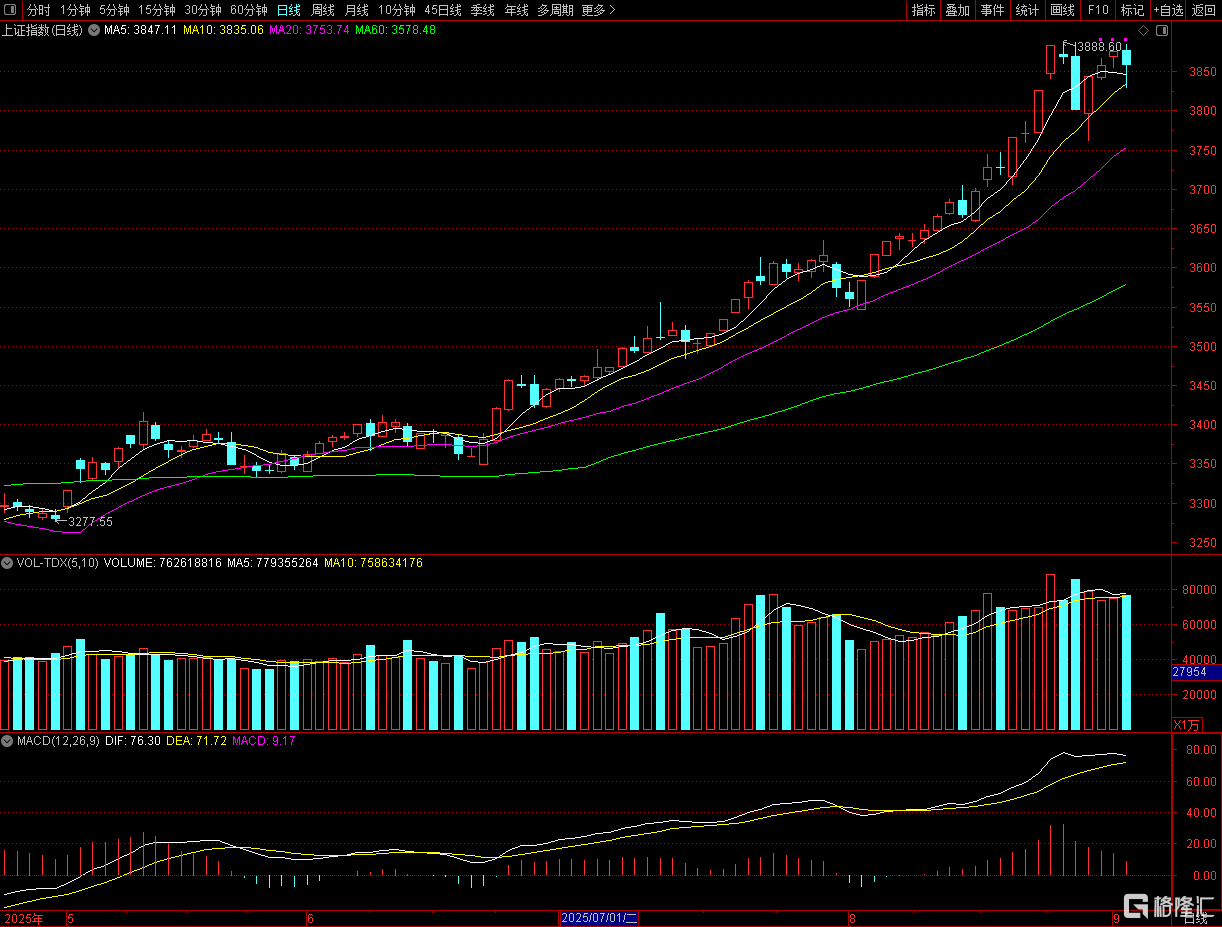The image size is (1222, 927).
Task: Open the 指标 indicators button
Action: coord(923,10)
